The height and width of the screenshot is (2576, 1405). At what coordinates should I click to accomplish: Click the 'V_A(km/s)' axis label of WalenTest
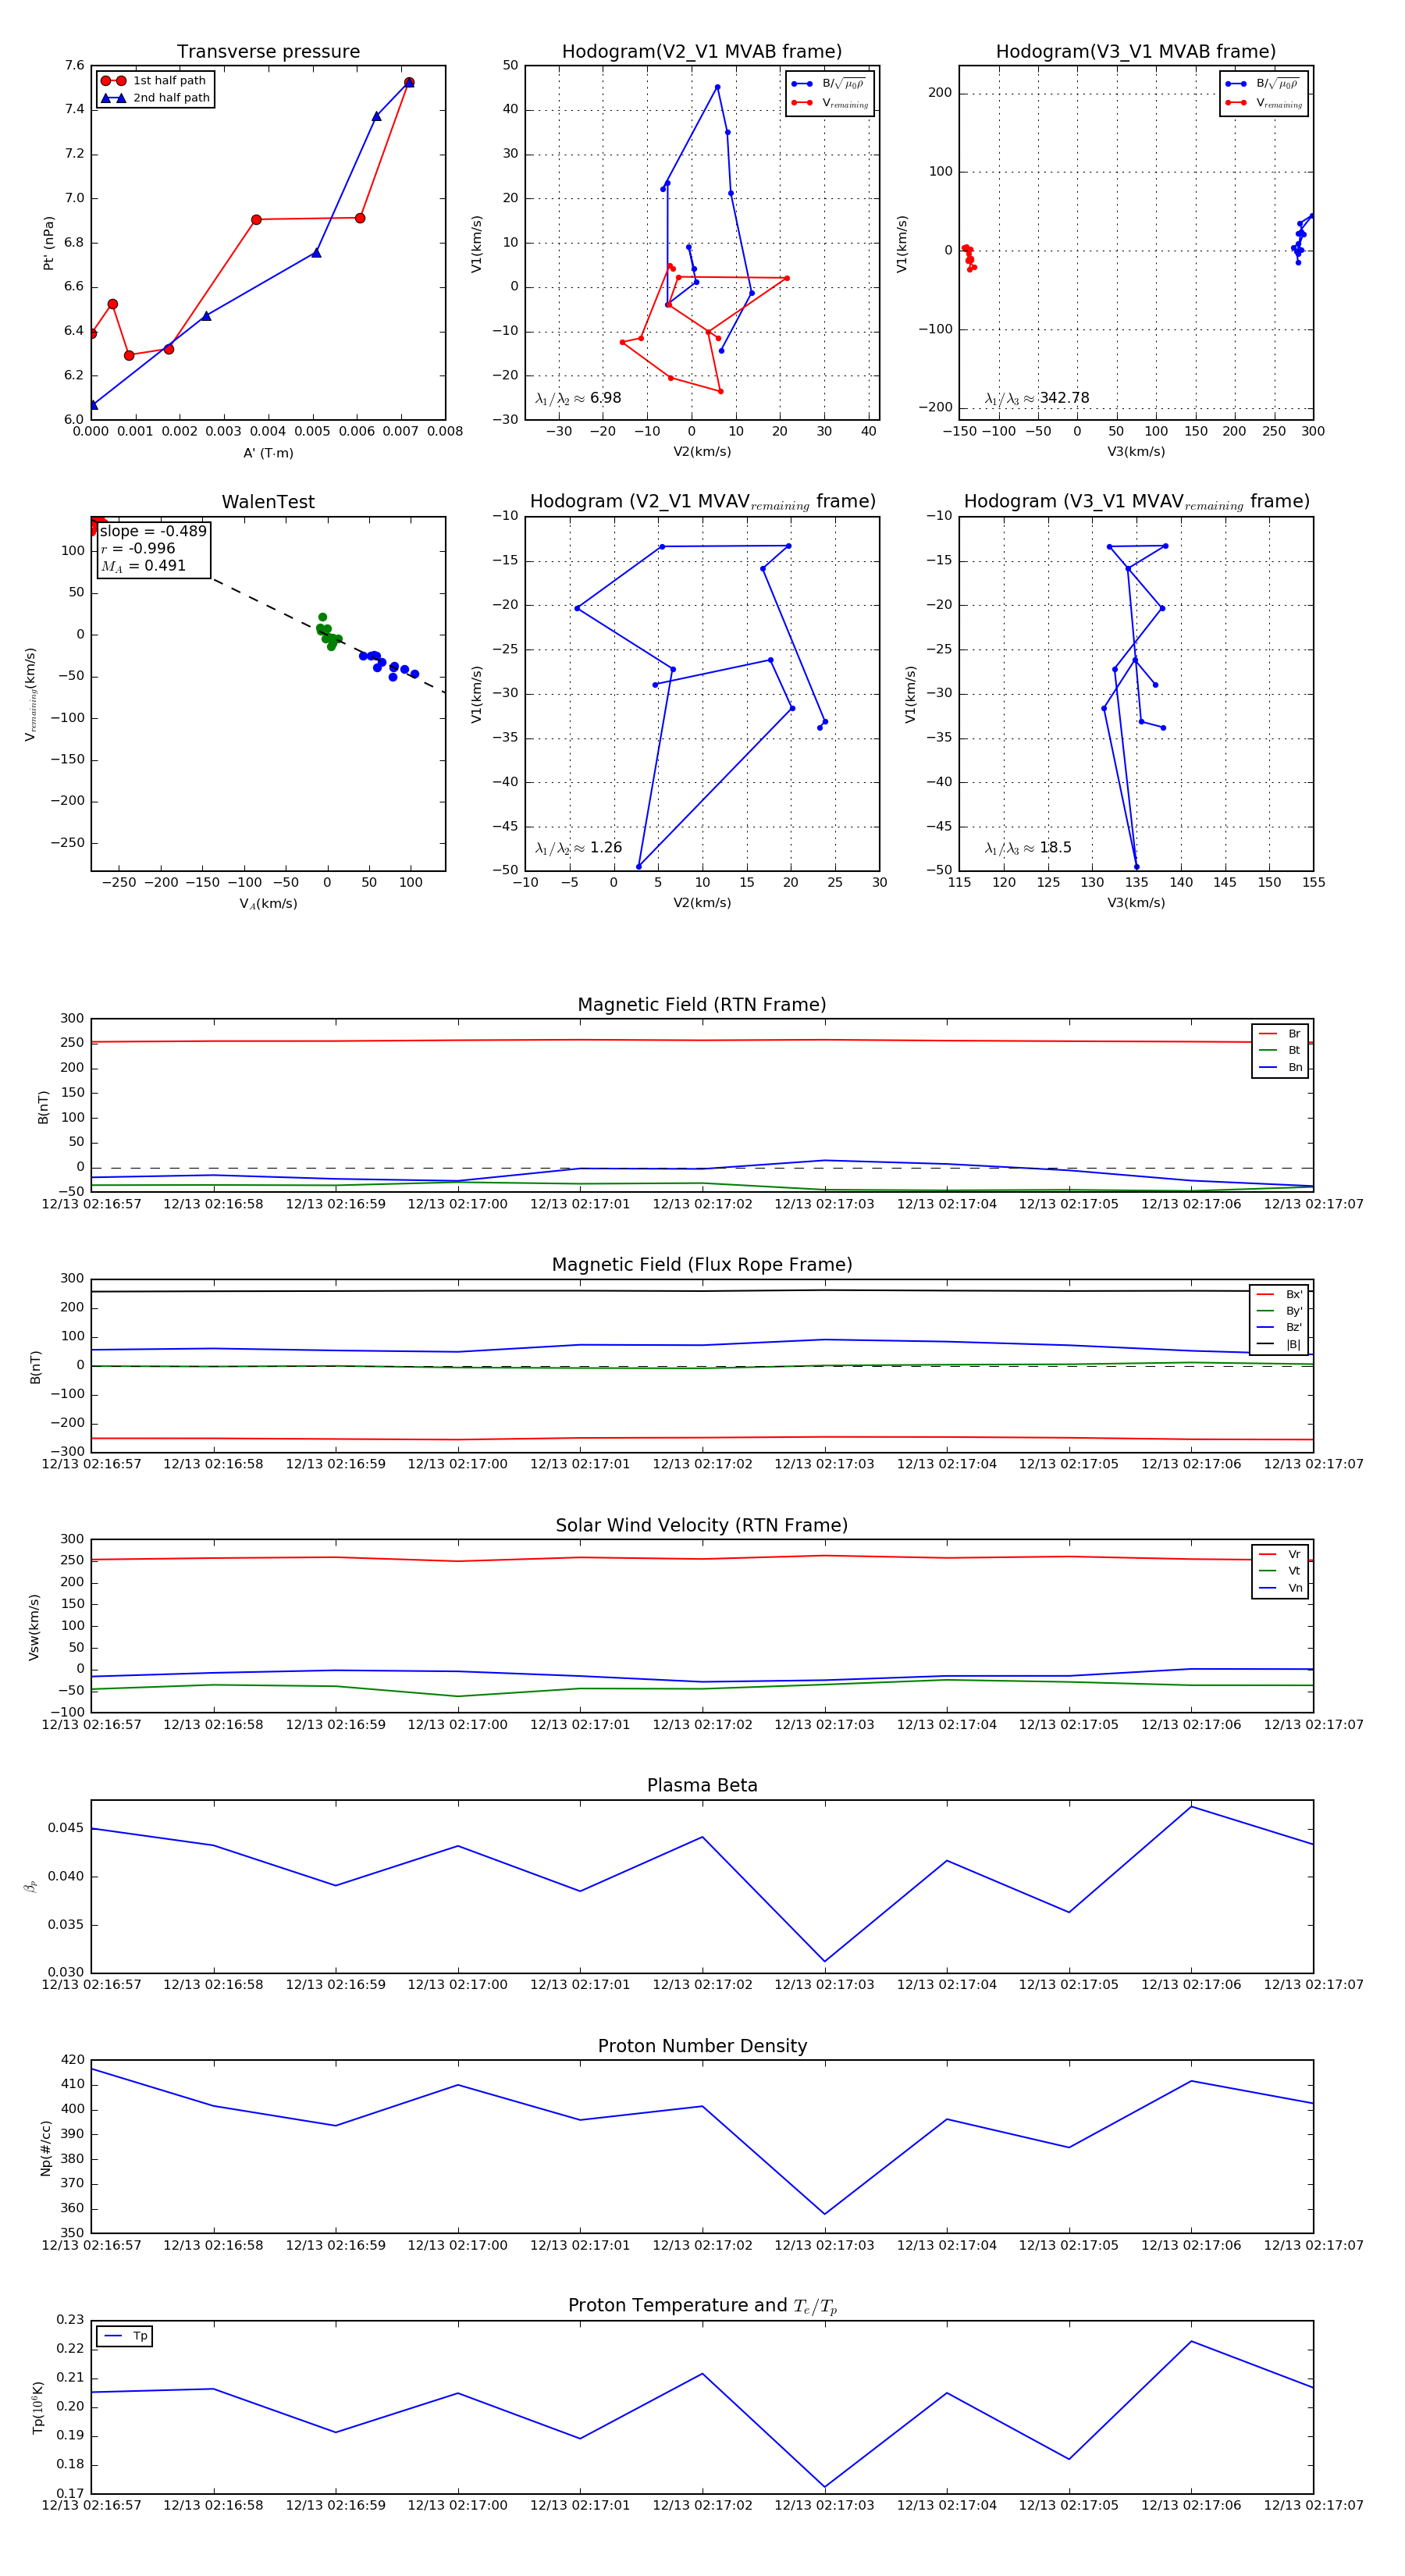[268, 904]
